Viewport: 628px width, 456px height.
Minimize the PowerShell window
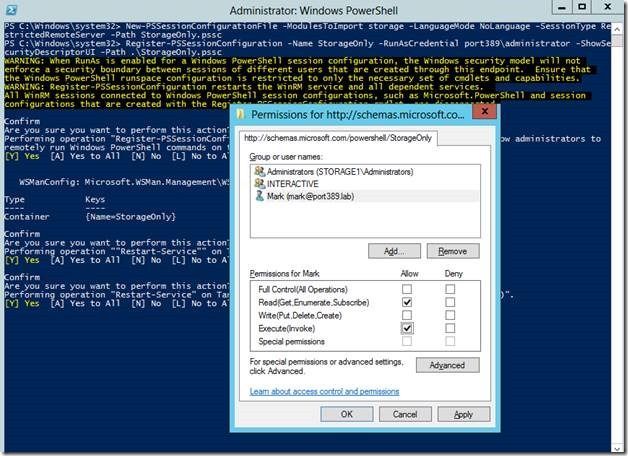pos(562,8)
